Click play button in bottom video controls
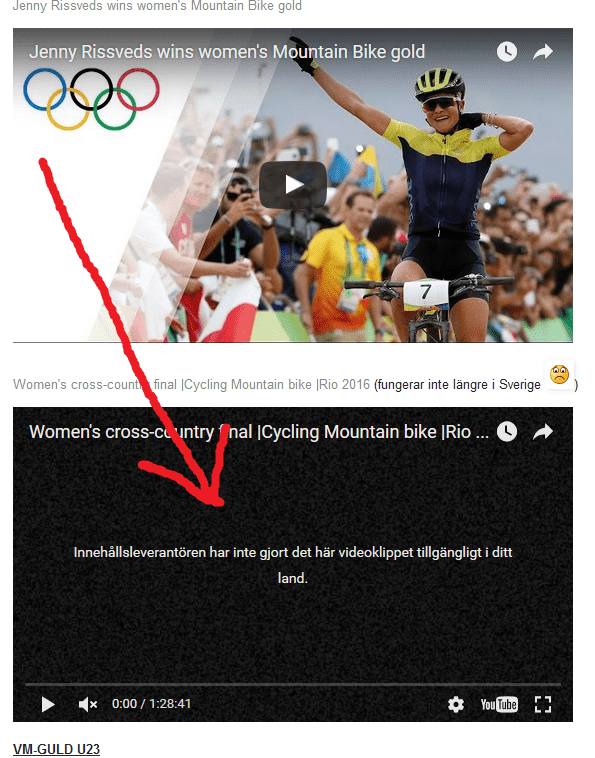Image resolution: width=595 pixels, height=758 pixels. 48,704
